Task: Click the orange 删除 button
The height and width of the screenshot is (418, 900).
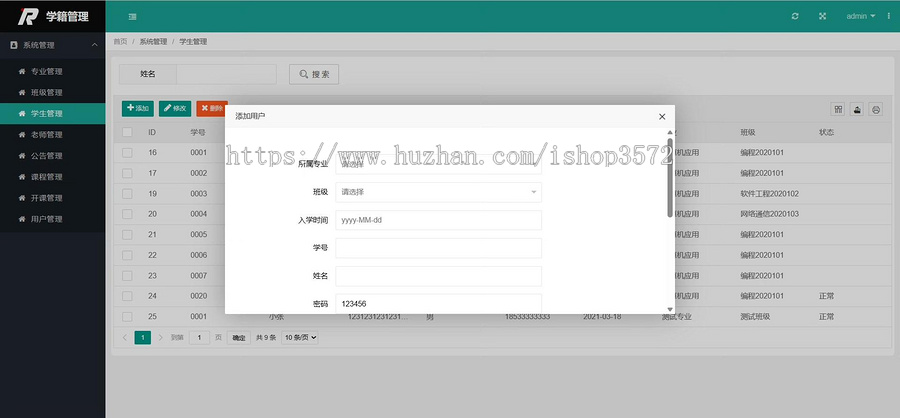Action: point(212,109)
